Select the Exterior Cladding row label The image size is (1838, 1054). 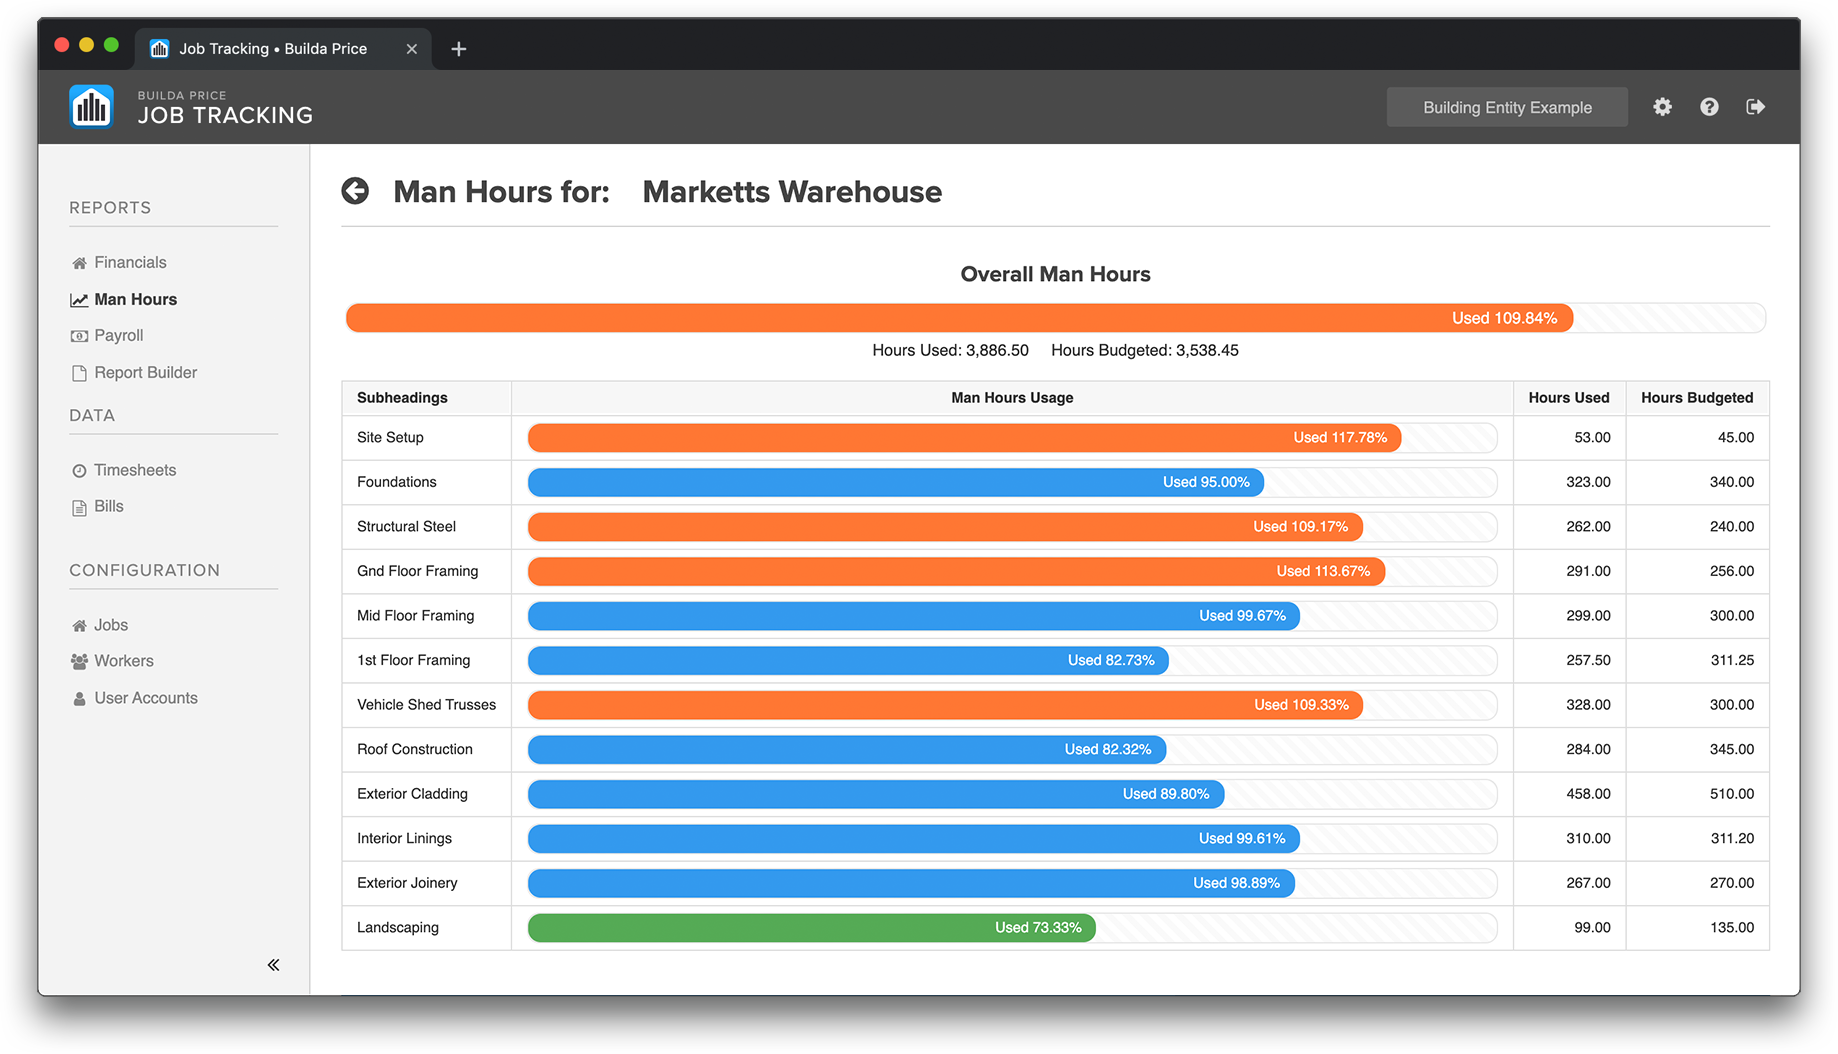pos(412,793)
